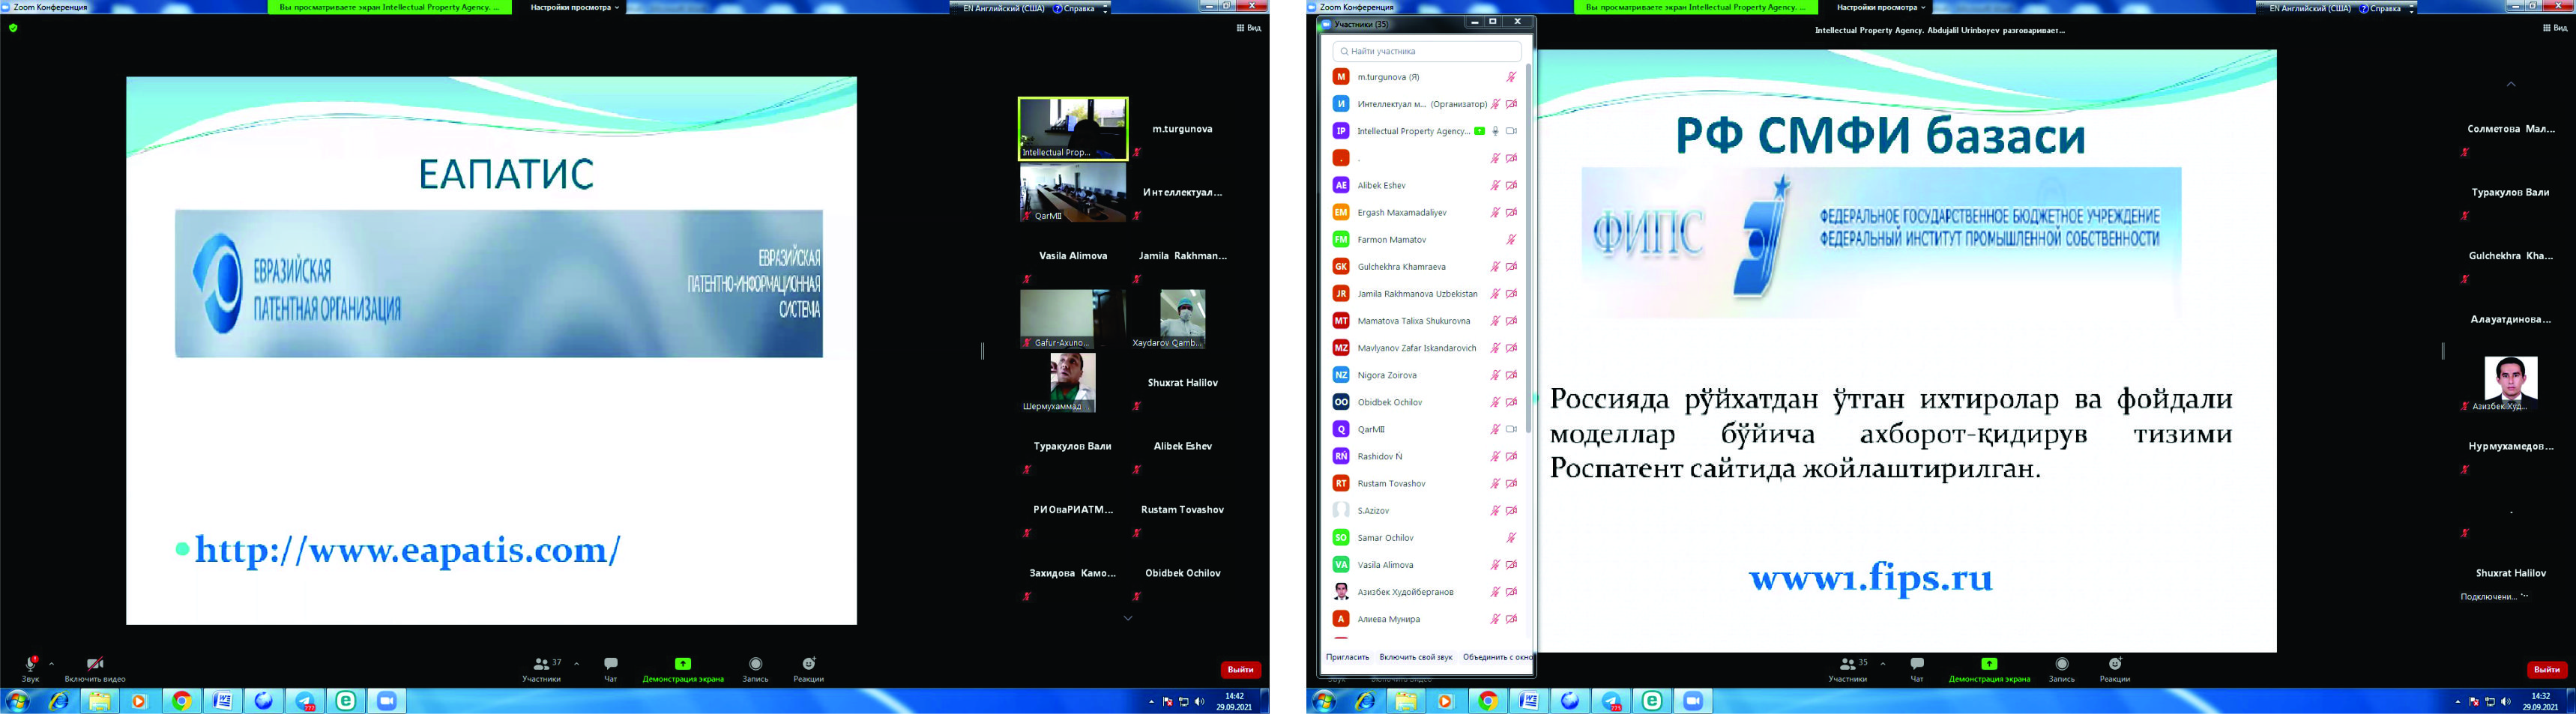Expand audio options arrow beside Звук
Image resolution: width=2576 pixels, height=714 pixels.
(52, 663)
